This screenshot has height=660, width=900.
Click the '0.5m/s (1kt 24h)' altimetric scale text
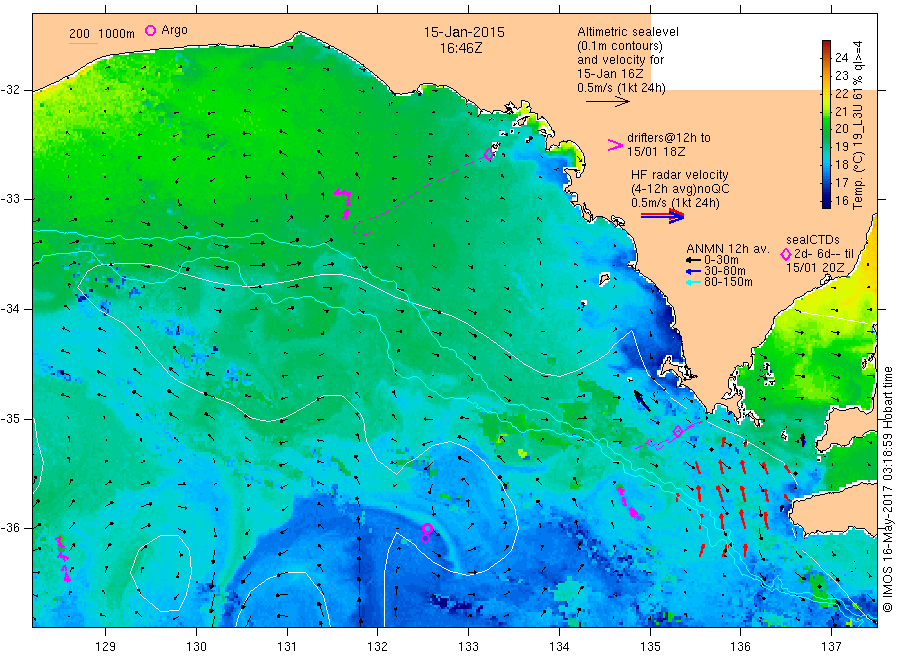pos(621,88)
